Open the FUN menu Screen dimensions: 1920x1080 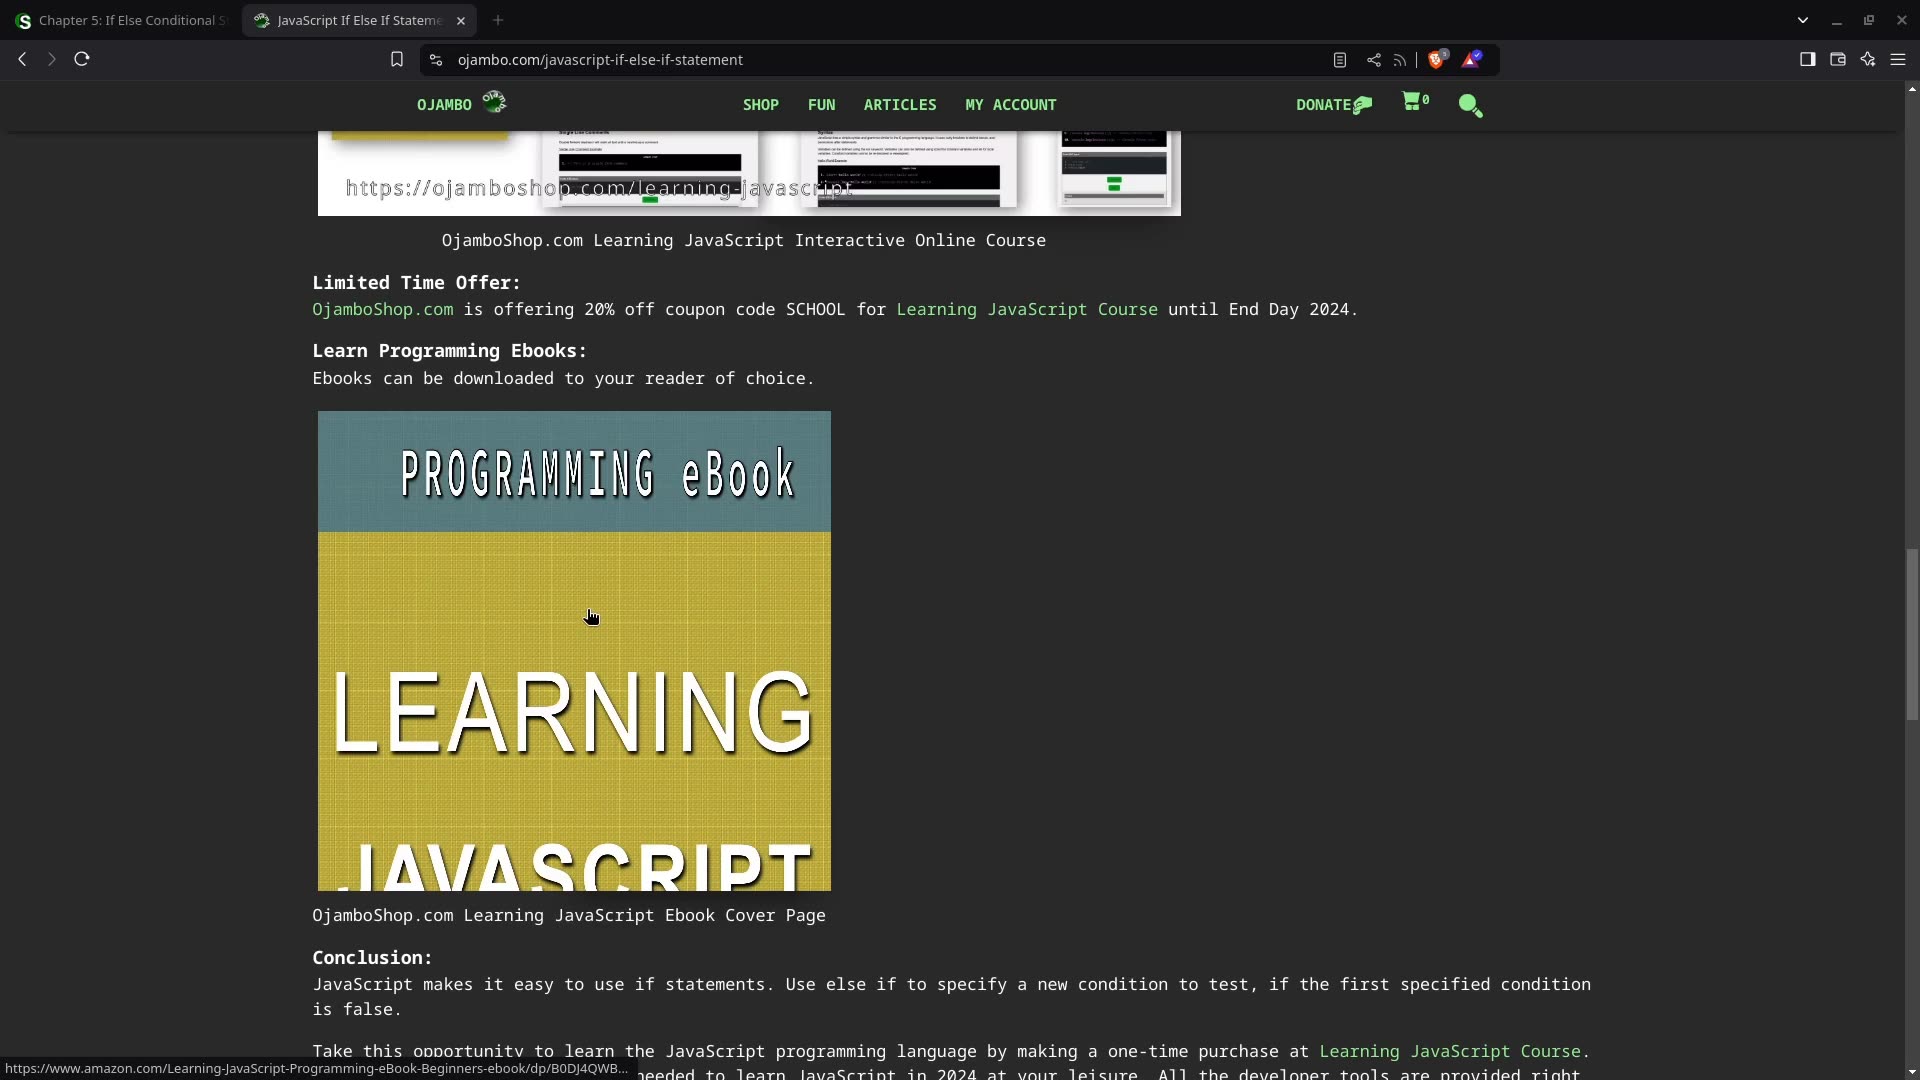(821, 105)
